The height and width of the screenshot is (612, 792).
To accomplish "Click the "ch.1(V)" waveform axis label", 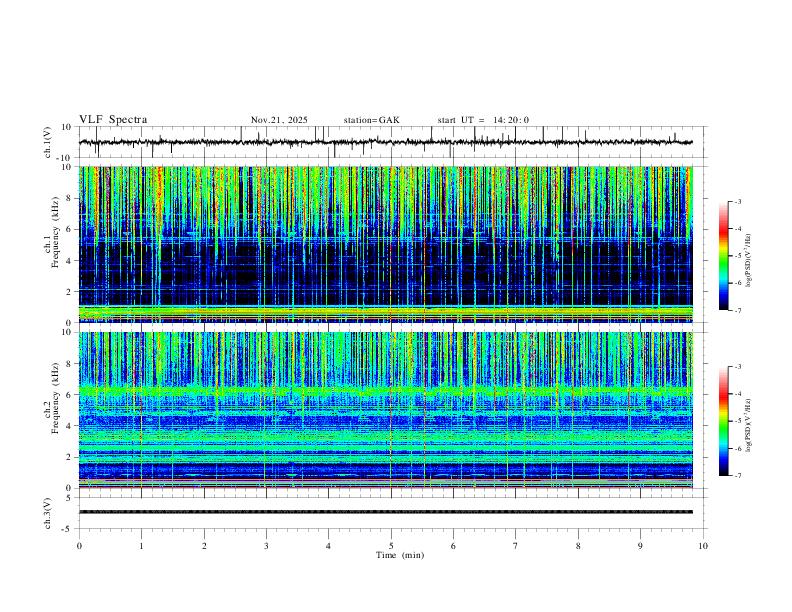I will click(x=48, y=142).
